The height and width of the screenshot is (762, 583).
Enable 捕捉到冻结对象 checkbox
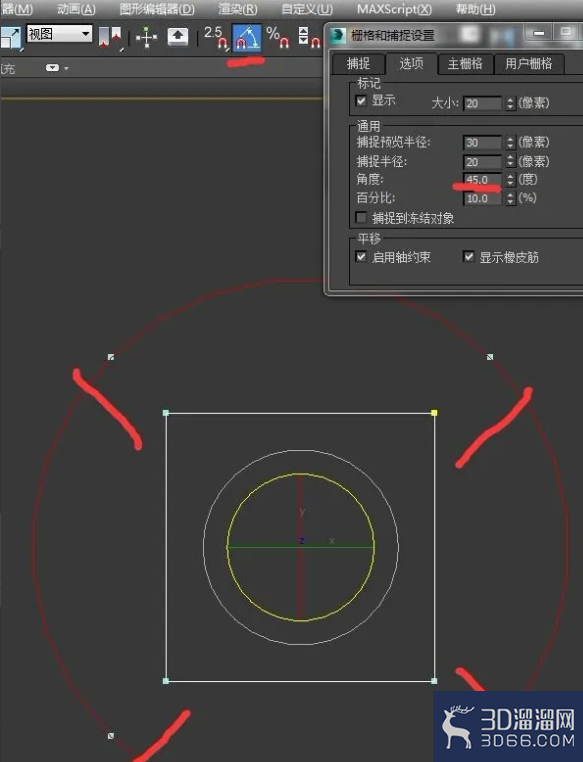[361, 217]
